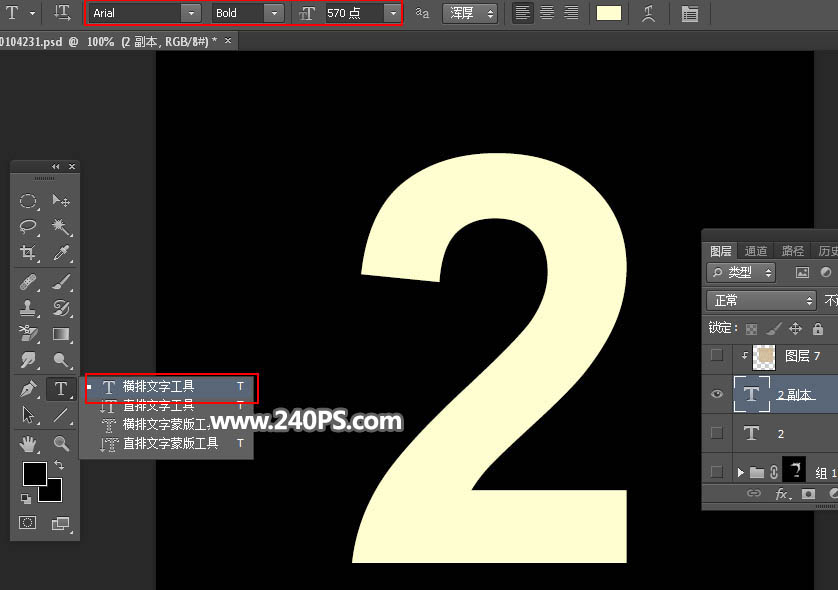Viewport: 838px width, 590px height.
Task: Hide the '2 副本' layer
Action: tap(716, 395)
